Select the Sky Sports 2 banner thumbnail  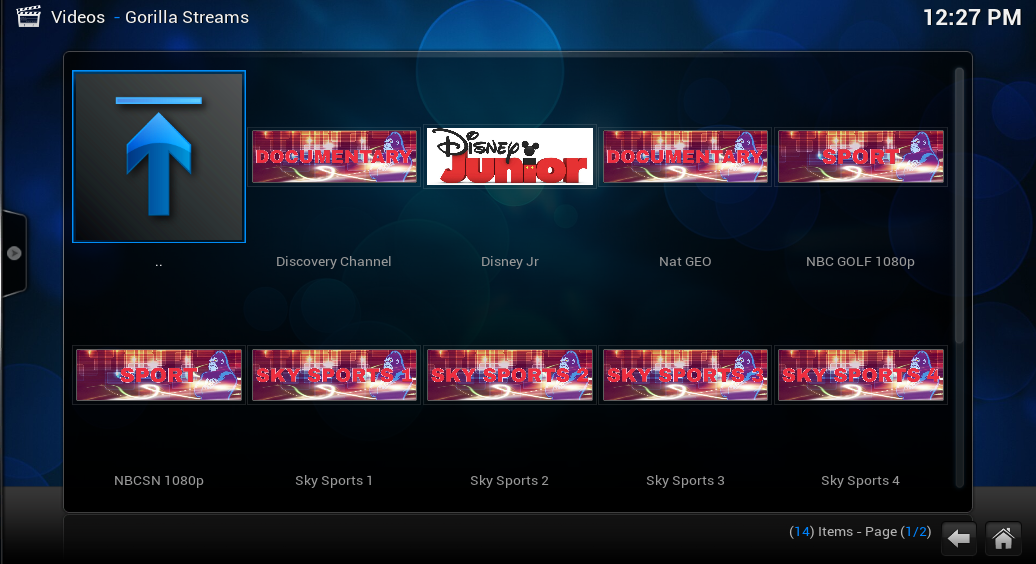[x=509, y=375]
